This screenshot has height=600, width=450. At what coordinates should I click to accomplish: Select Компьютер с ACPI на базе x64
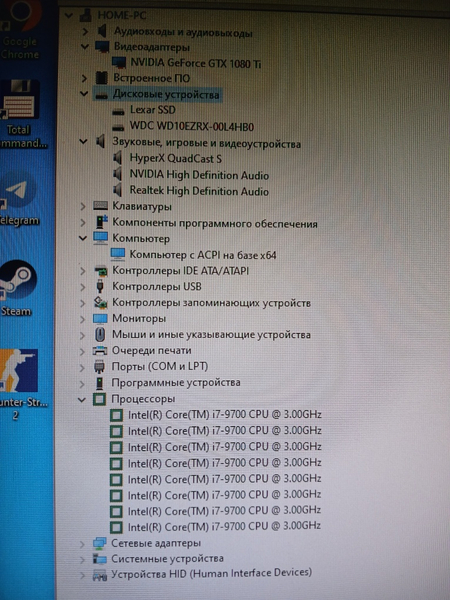point(203,255)
